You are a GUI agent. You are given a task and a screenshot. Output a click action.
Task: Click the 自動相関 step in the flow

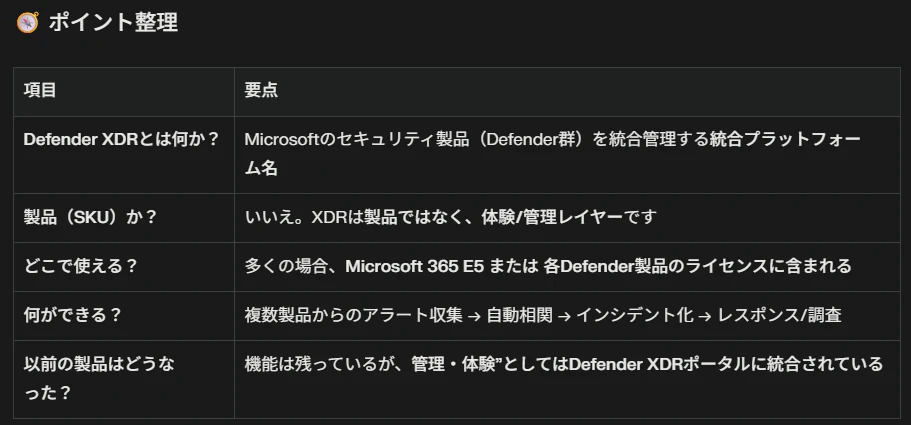[x=519, y=315]
